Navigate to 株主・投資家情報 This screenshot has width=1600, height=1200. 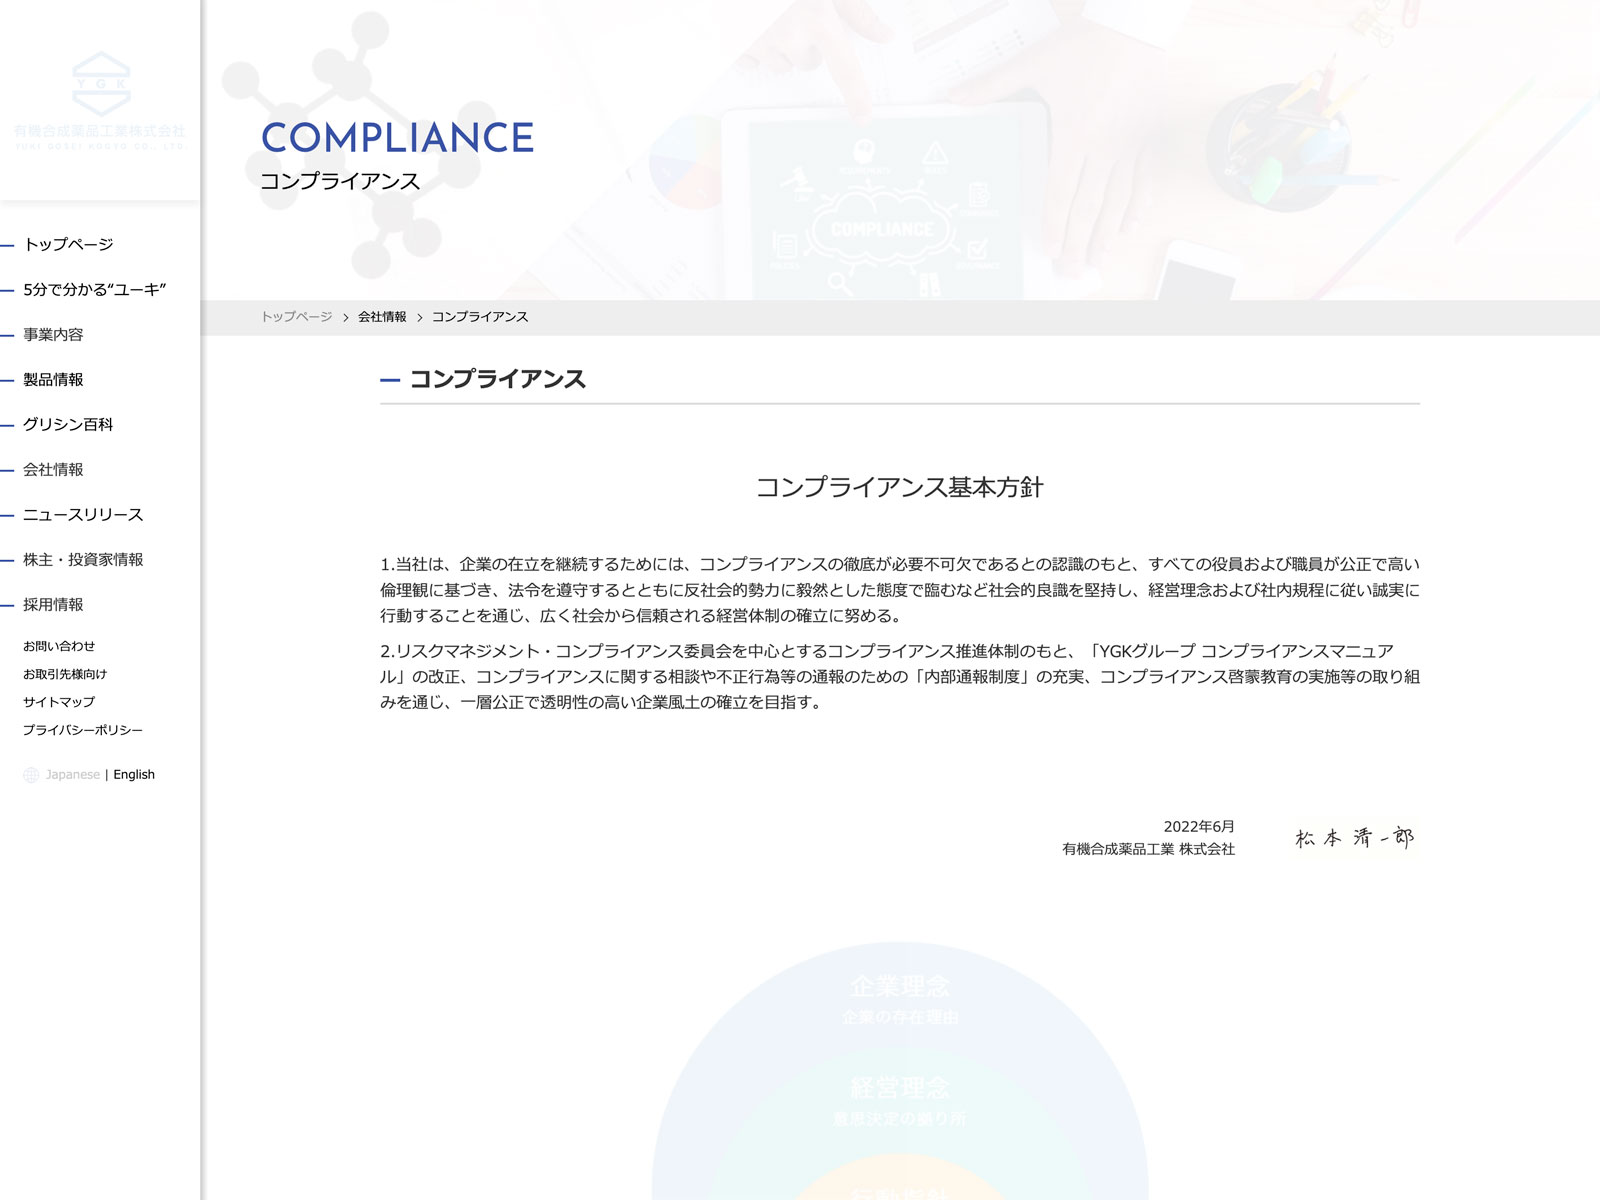click(x=83, y=559)
